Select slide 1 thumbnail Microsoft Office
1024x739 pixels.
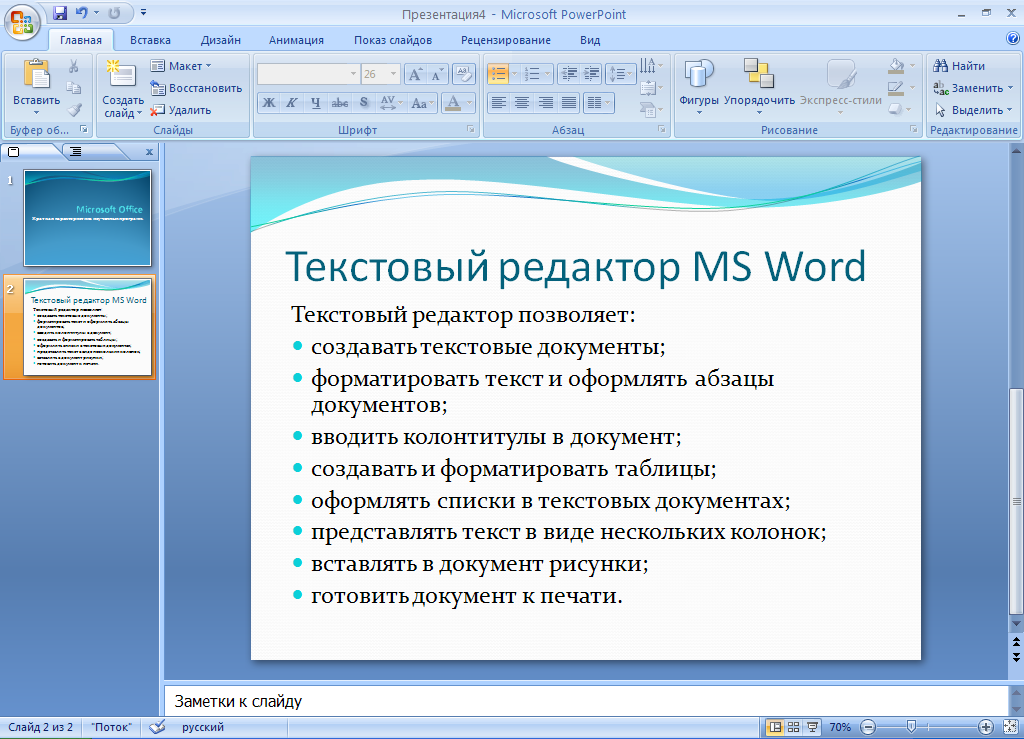[x=88, y=217]
